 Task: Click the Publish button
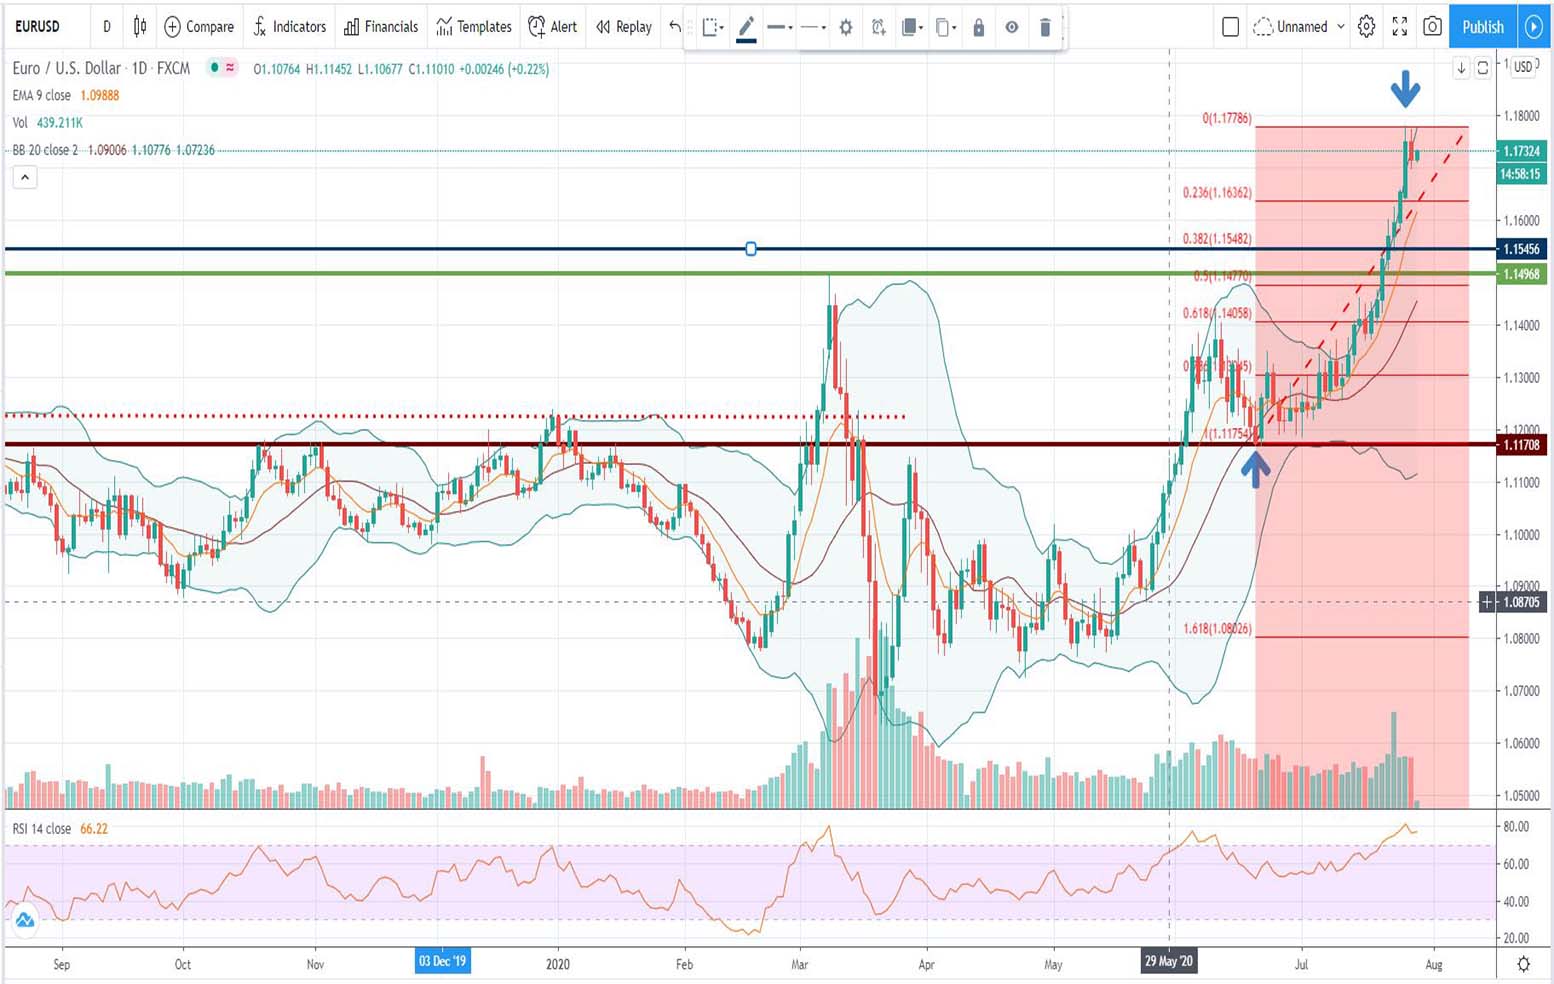[x=1482, y=27]
